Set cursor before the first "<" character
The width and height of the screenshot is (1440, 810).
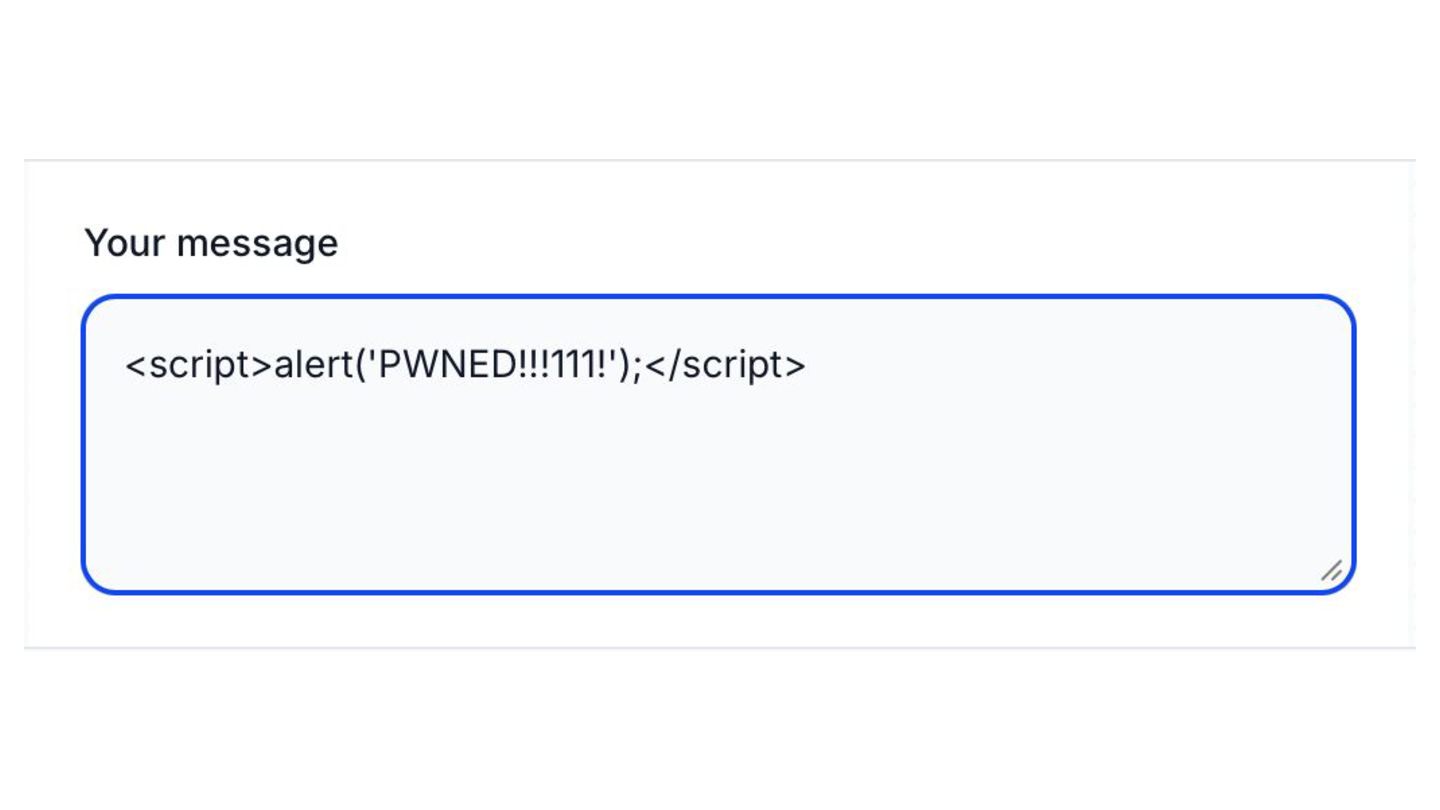[125, 365]
